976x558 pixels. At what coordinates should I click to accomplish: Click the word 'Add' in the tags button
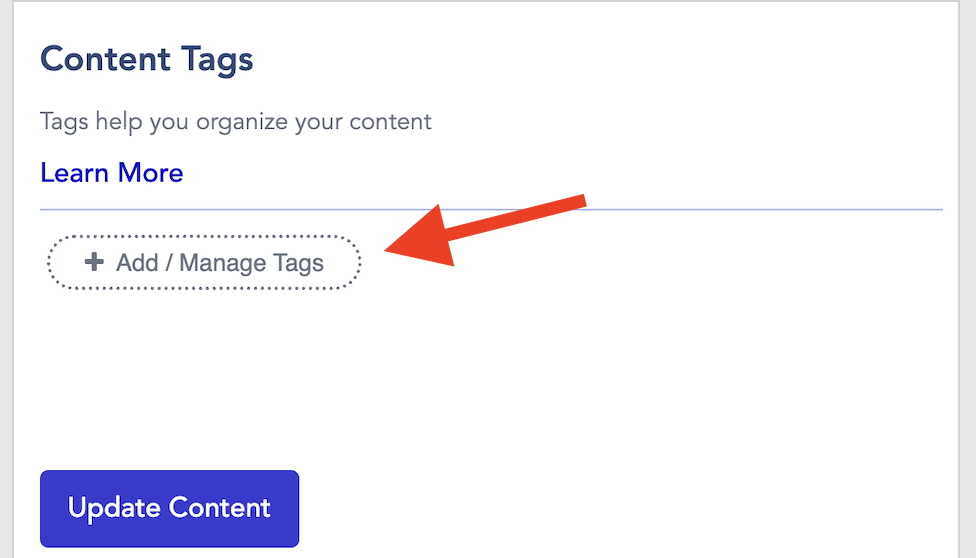138,263
